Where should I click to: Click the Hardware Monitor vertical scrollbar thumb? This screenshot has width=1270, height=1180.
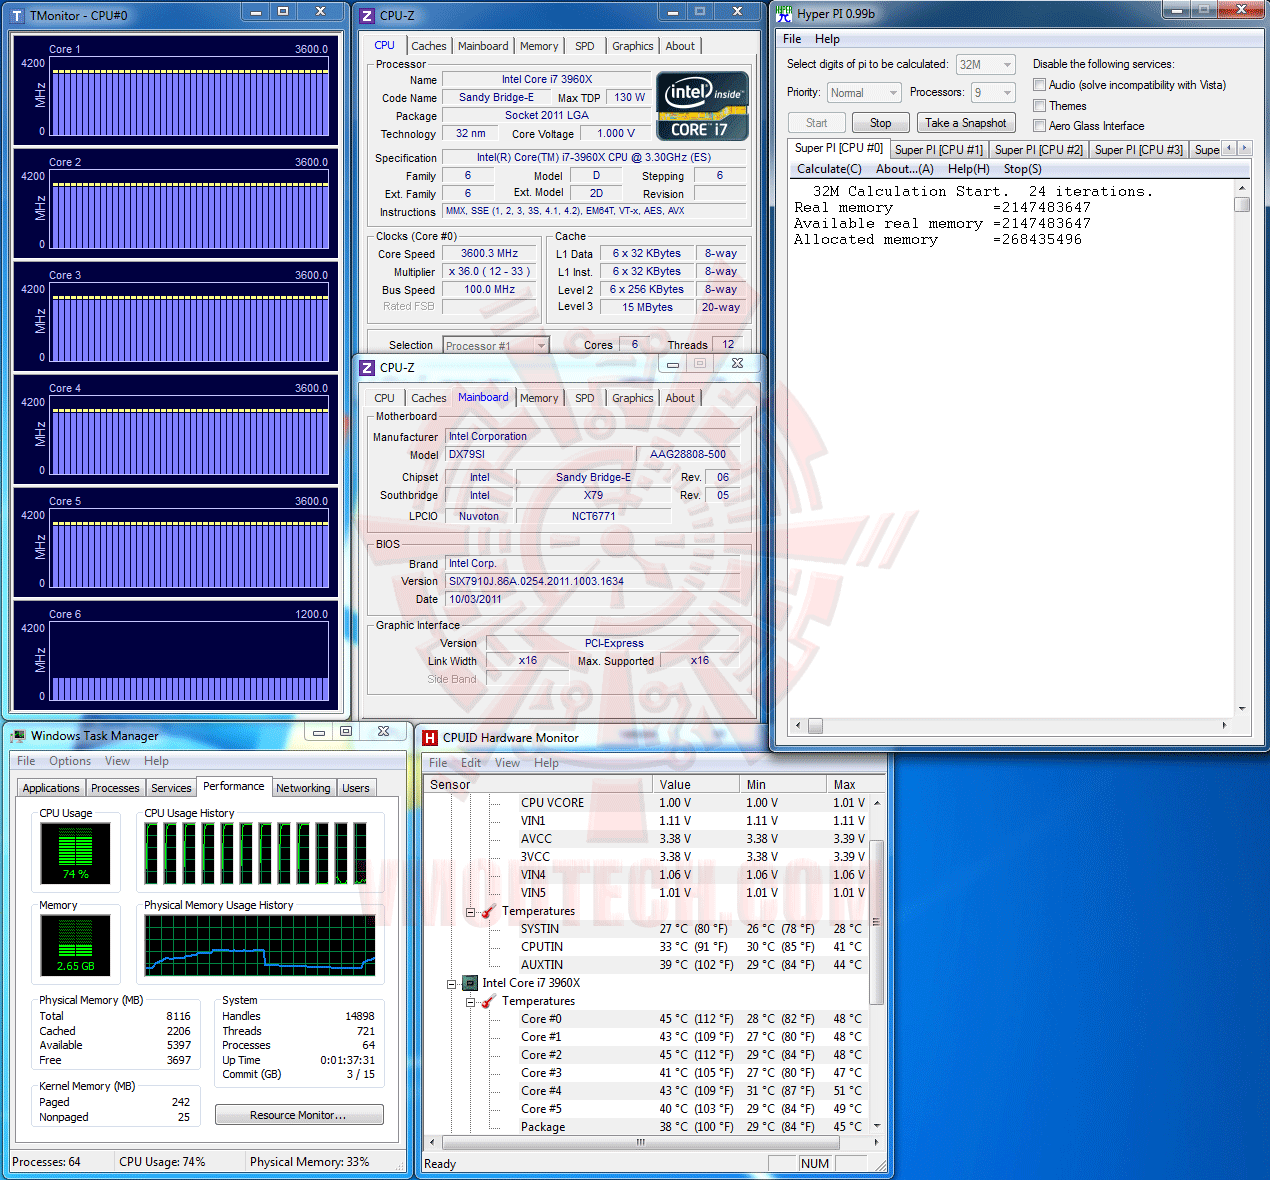point(876,922)
